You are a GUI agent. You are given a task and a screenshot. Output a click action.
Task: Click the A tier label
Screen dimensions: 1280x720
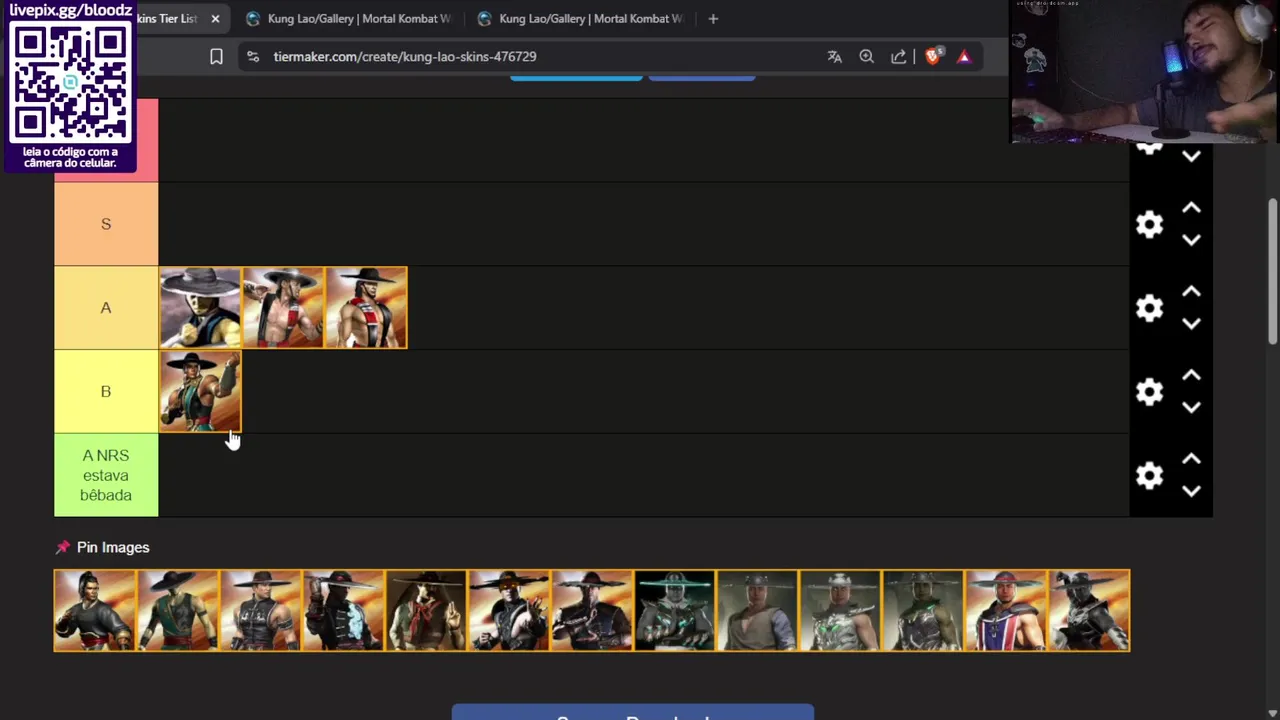106,308
